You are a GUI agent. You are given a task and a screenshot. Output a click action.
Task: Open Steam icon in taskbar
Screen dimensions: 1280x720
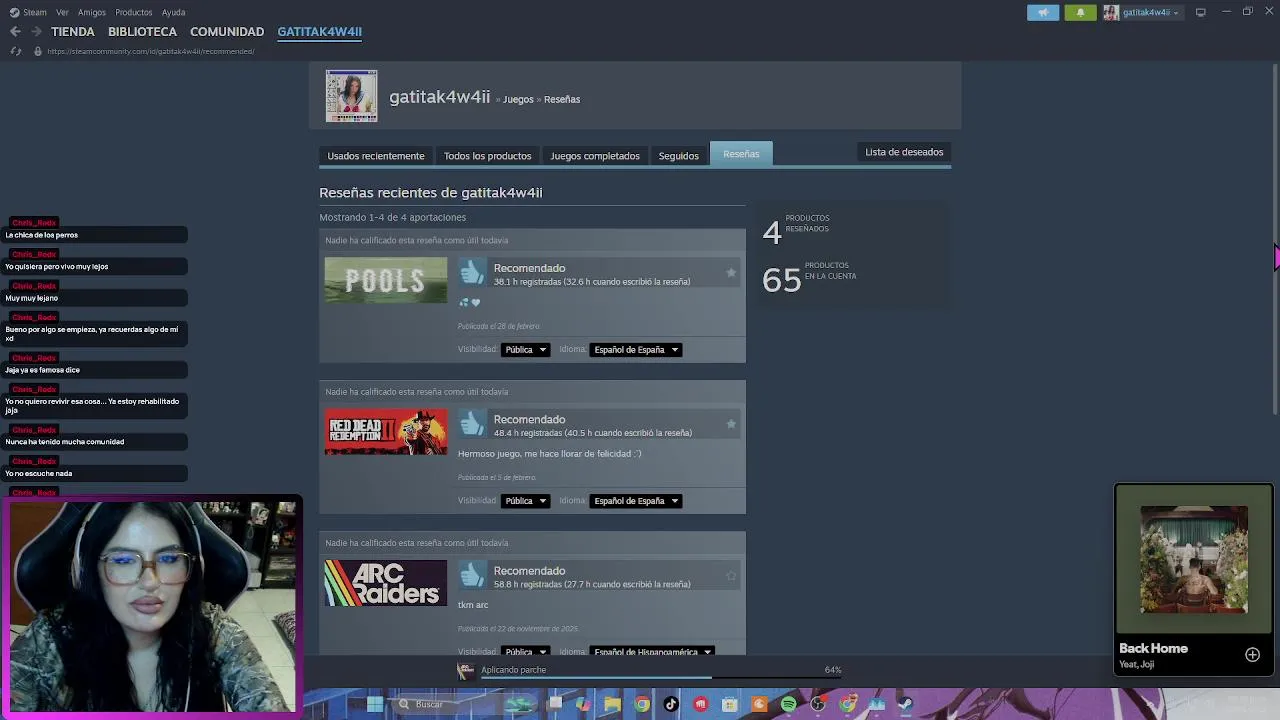coord(906,704)
